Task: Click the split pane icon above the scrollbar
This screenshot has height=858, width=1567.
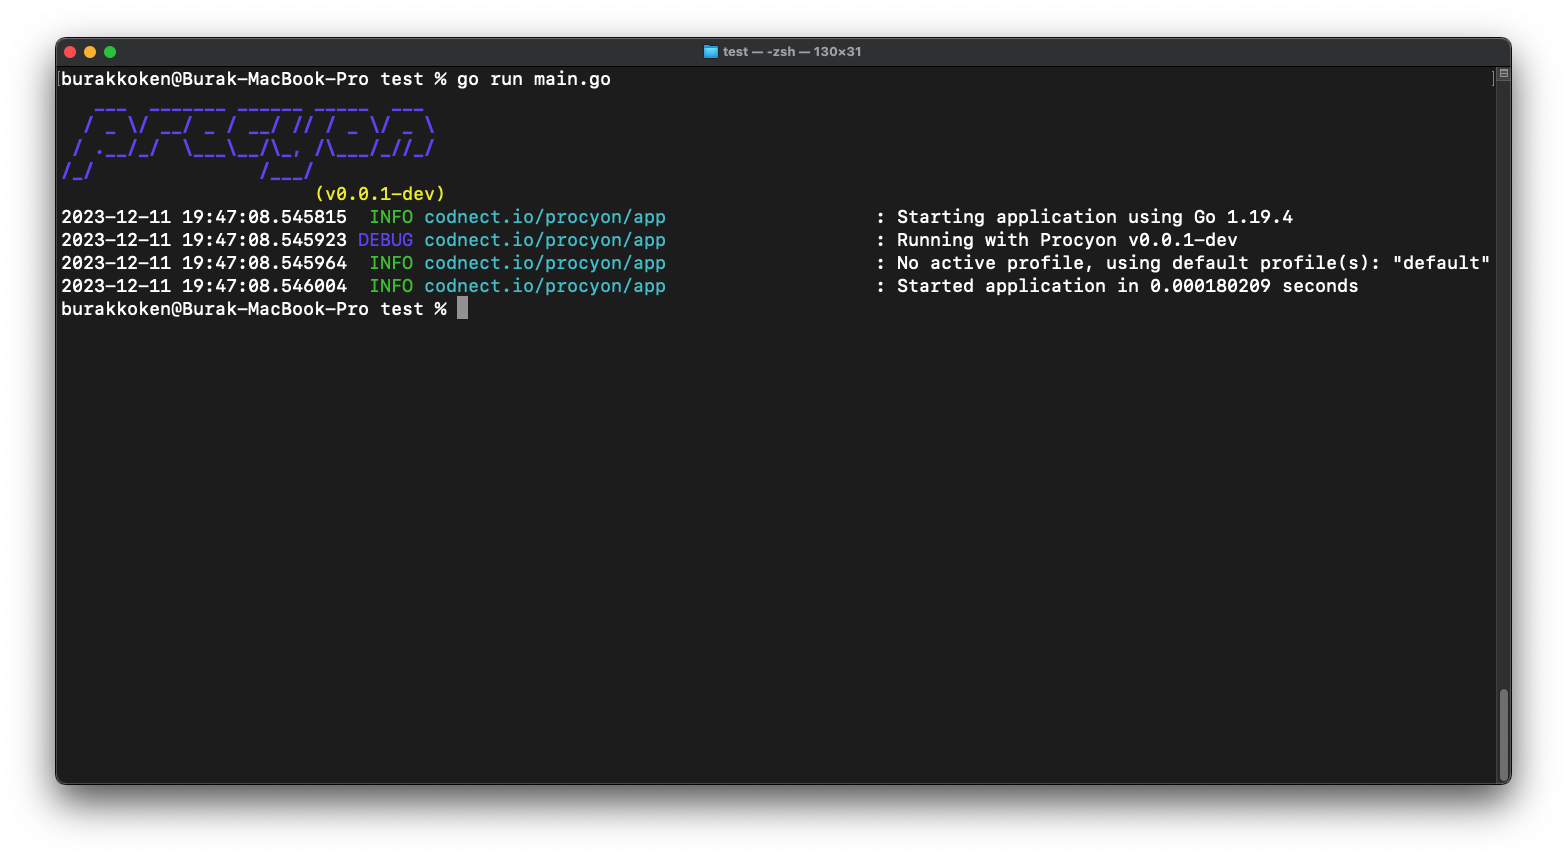Action: tap(1503, 74)
